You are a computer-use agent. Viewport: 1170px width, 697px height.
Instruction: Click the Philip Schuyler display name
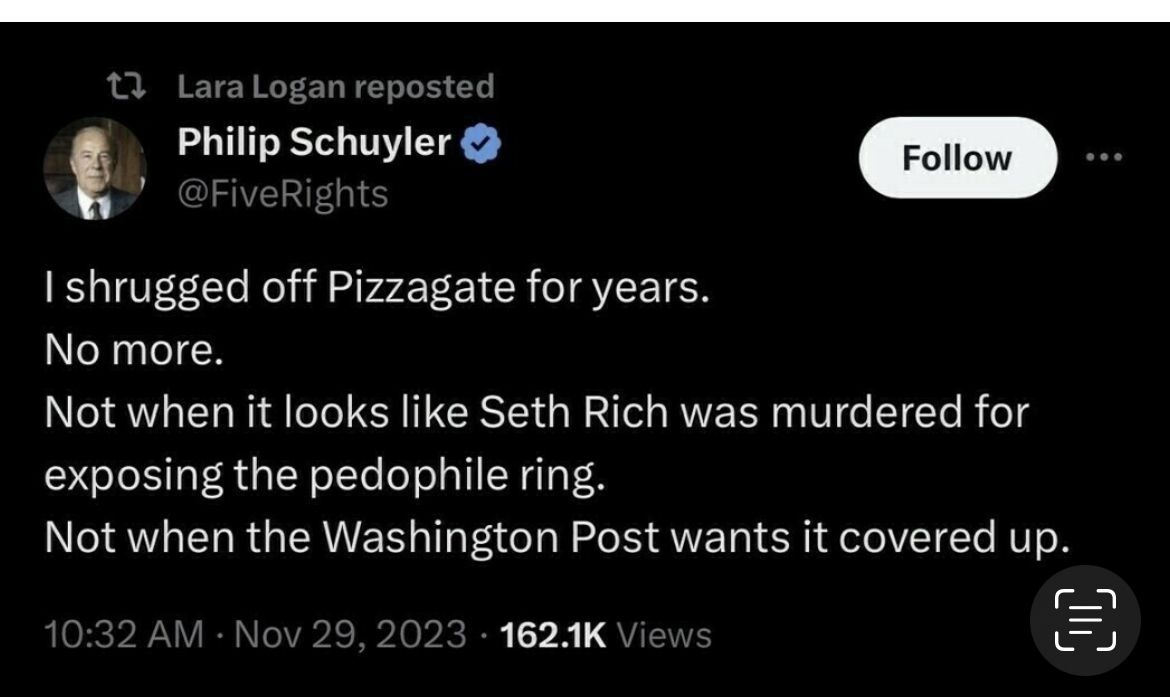(x=314, y=144)
